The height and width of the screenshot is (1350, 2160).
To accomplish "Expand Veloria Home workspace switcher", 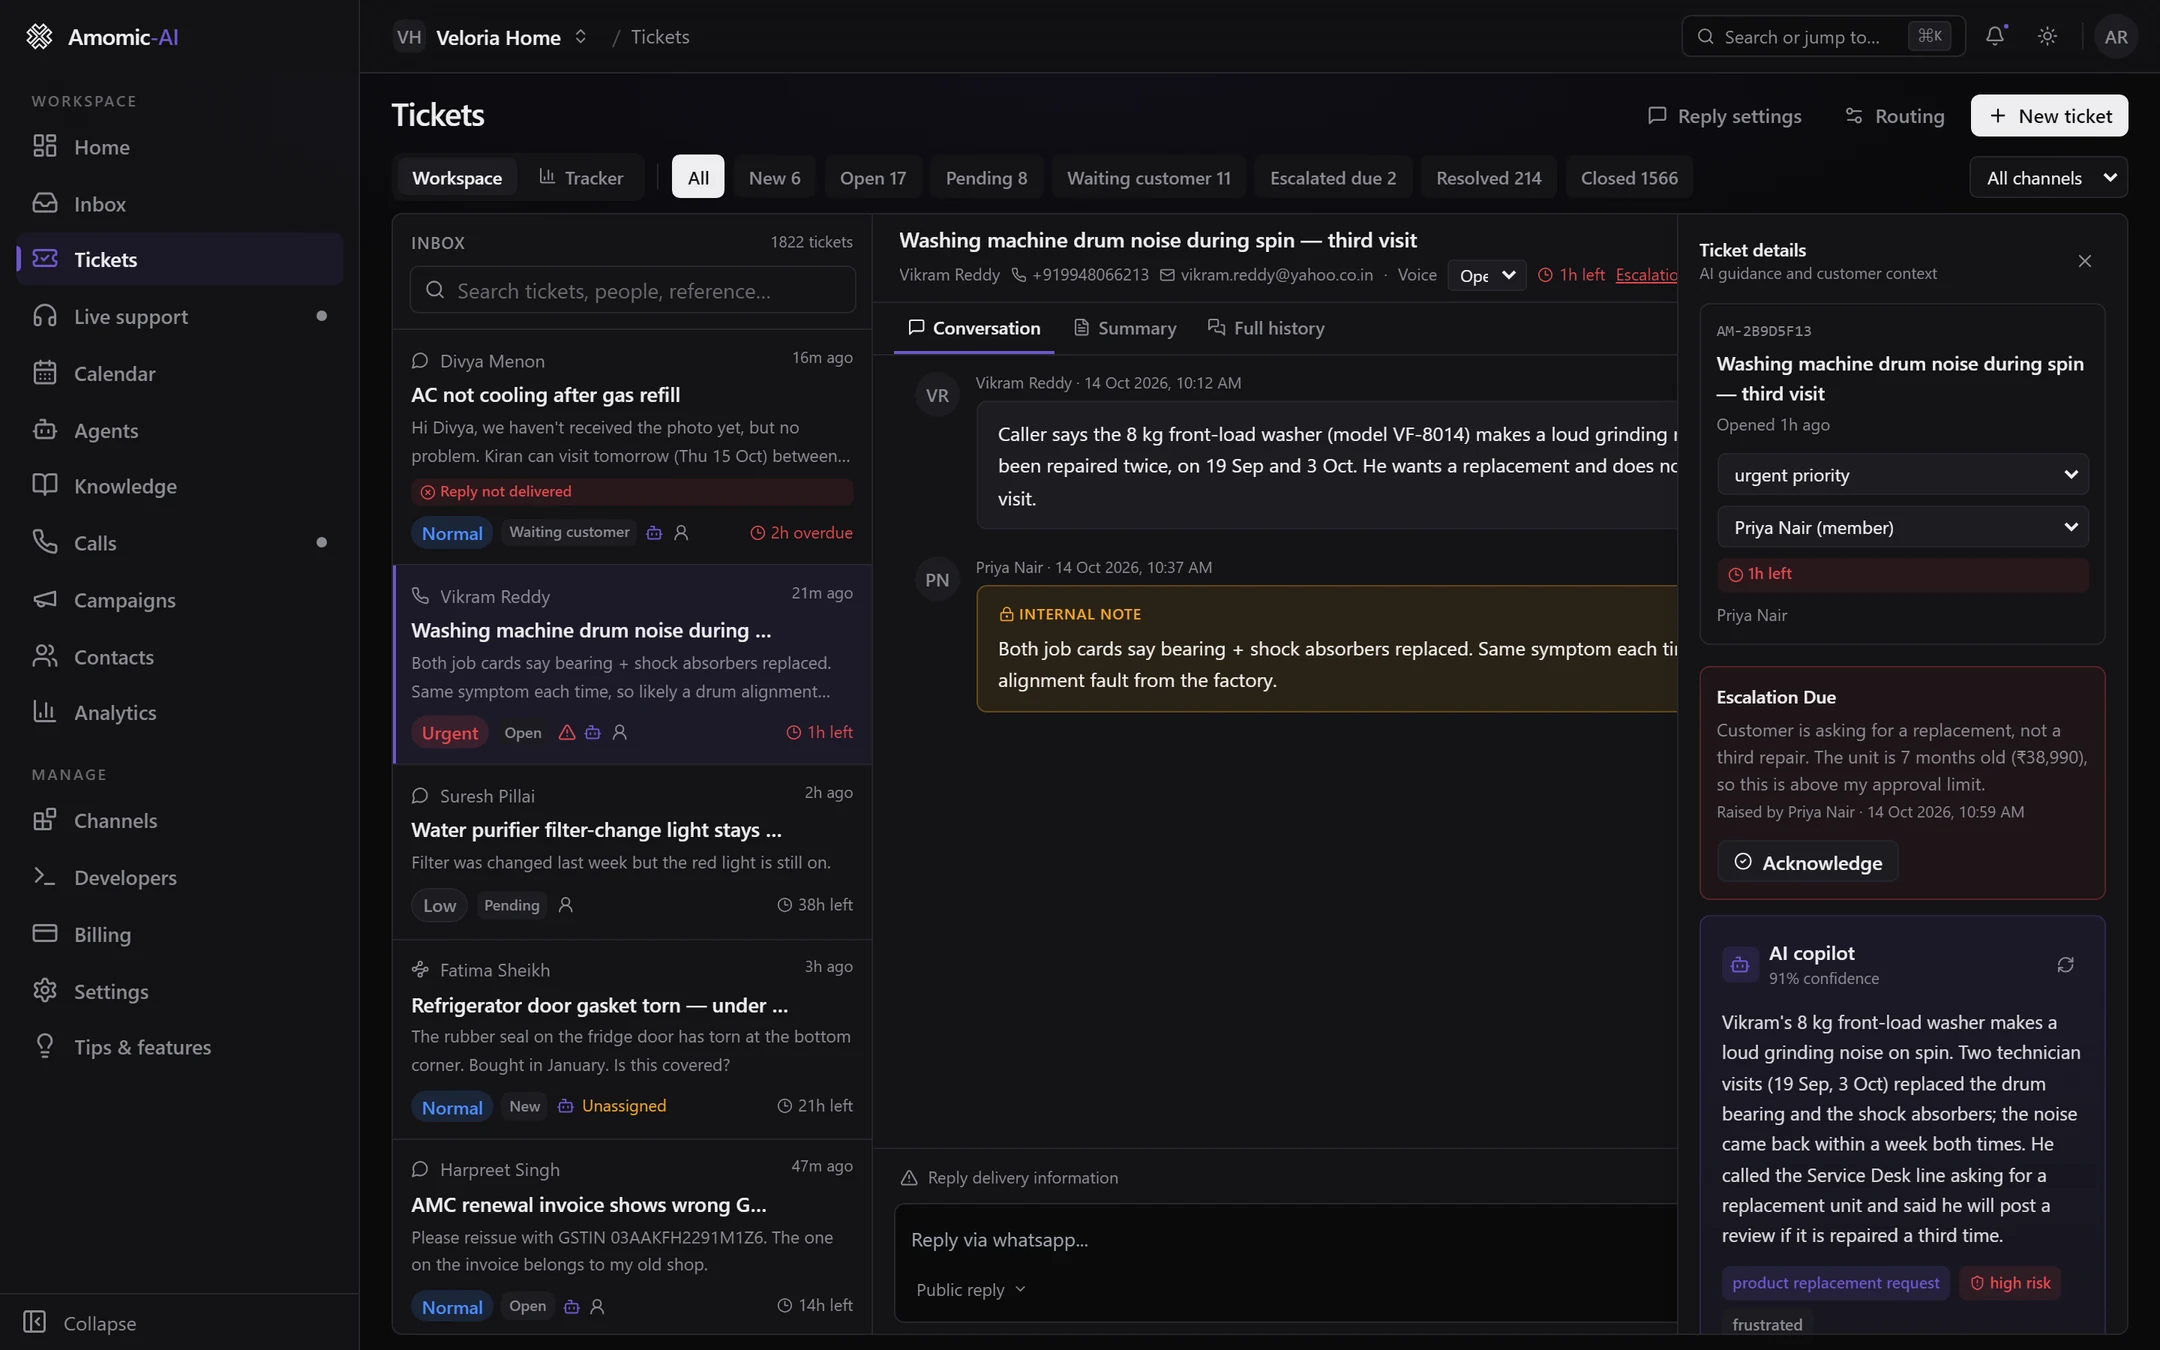I will click(491, 37).
